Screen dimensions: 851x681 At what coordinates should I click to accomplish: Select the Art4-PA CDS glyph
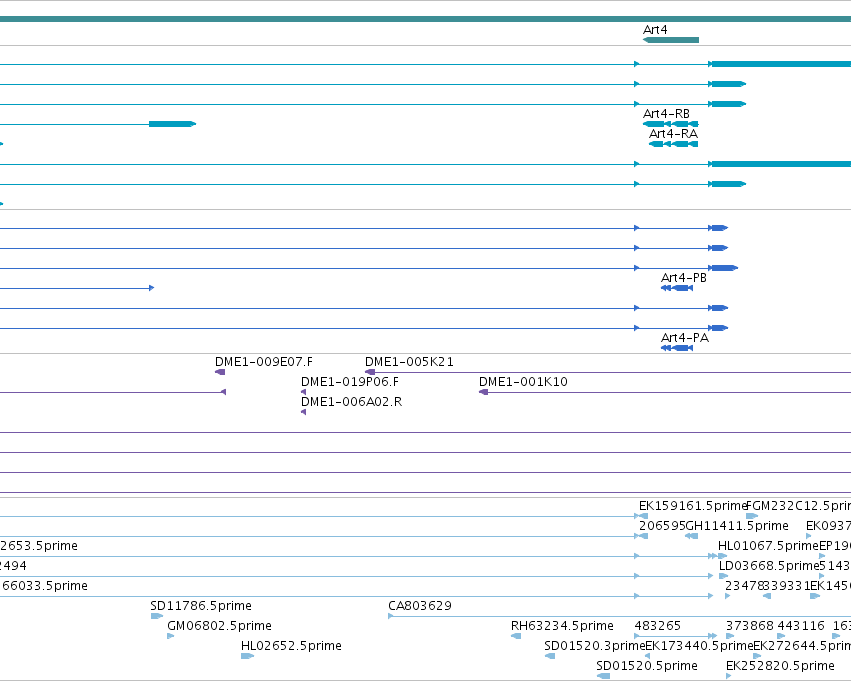tap(677, 348)
